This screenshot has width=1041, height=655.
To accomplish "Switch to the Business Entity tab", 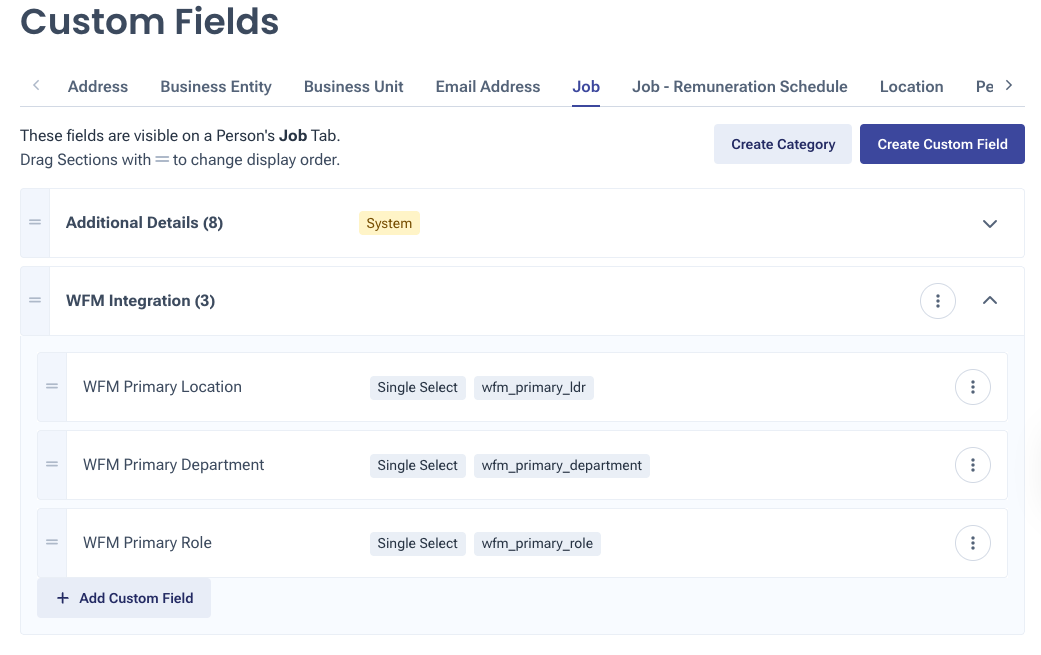I will coord(216,87).
